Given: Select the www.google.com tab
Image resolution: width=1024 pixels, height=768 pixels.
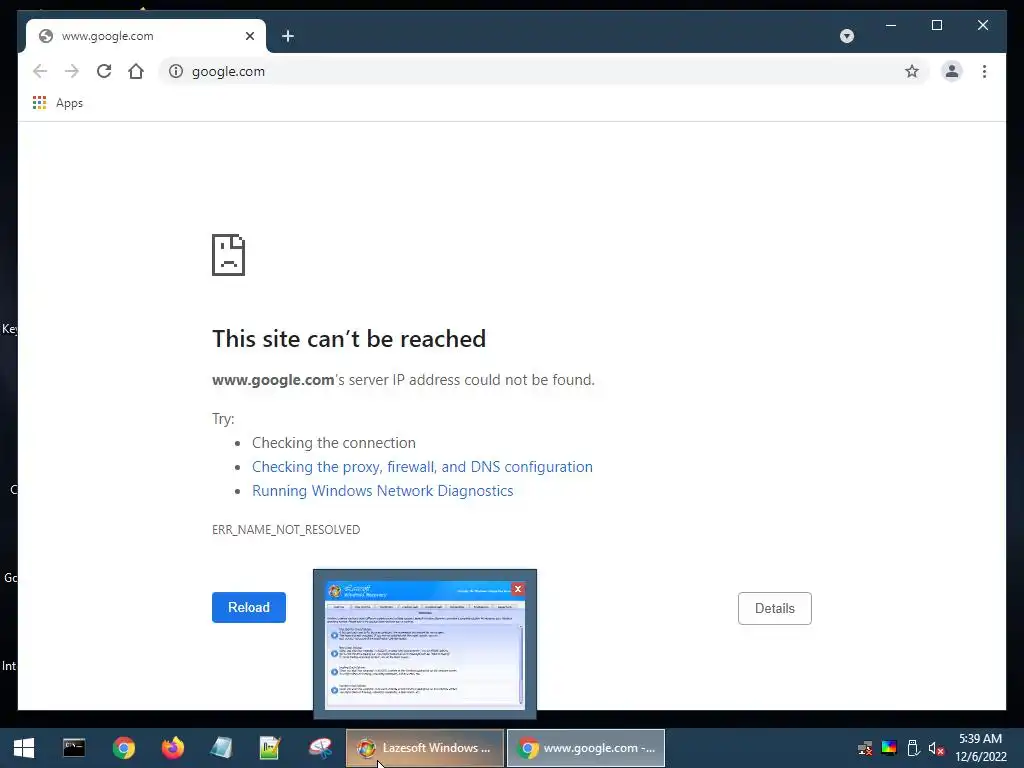Looking at the screenshot, I should pyautogui.click(x=146, y=36).
